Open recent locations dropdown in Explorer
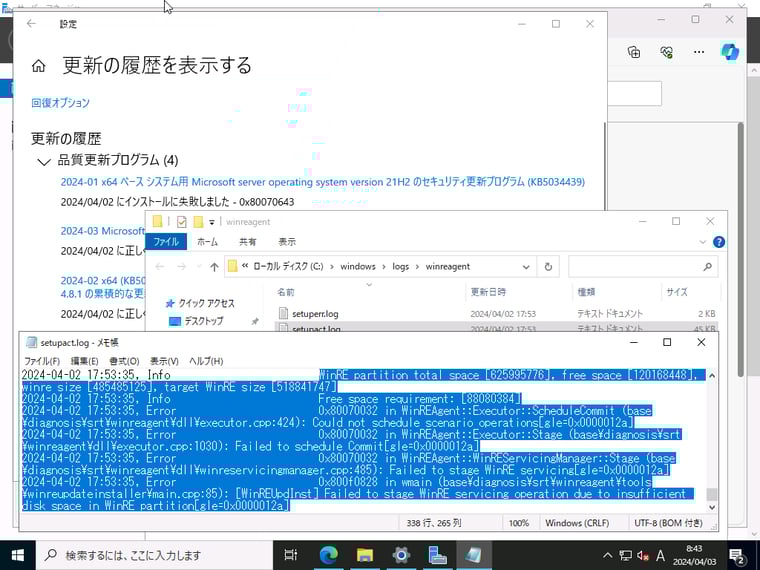The height and width of the screenshot is (570, 760). (x=199, y=267)
